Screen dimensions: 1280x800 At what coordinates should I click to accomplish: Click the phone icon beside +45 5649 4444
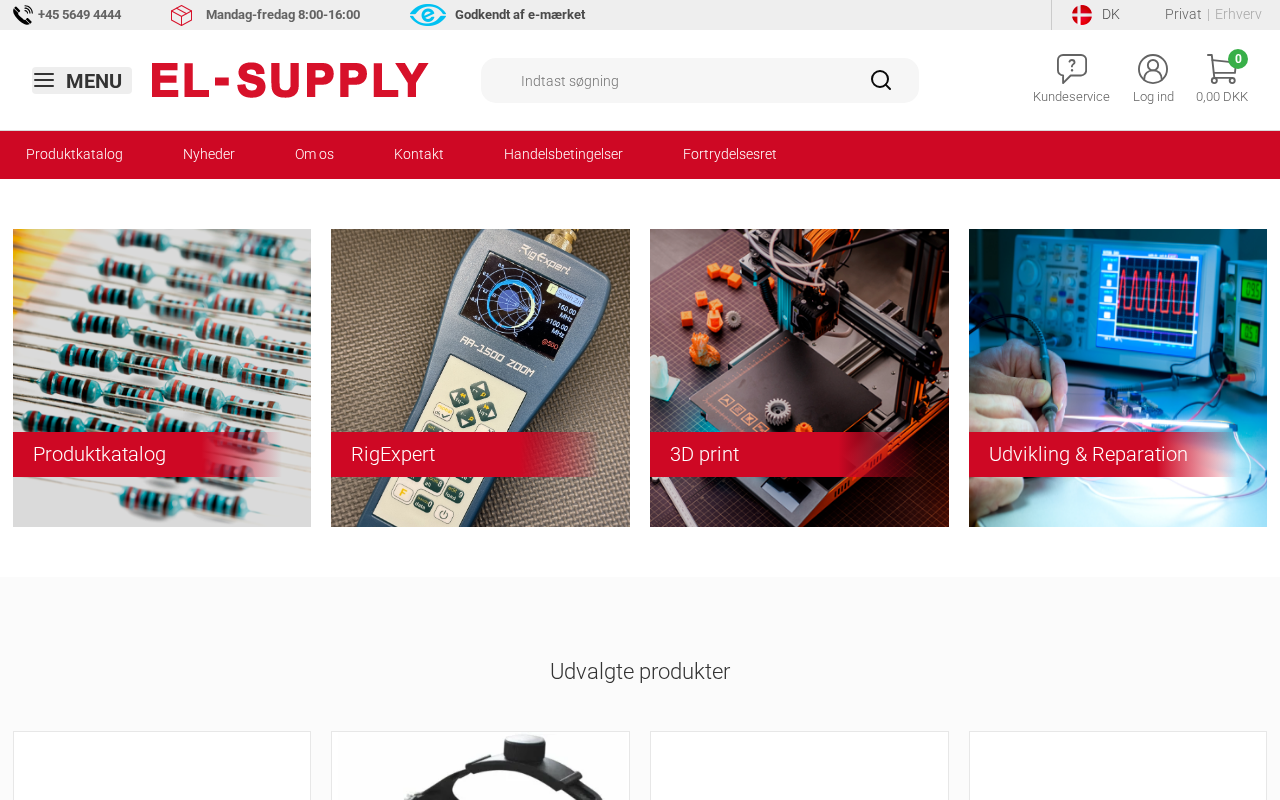pyautogui.click(x=22, y=15)
